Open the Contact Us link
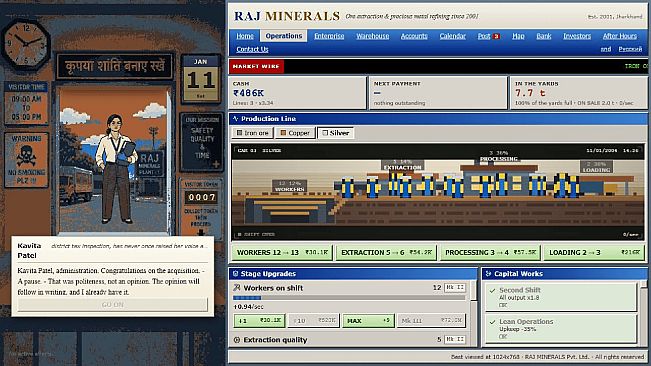Screen dimensions: 651x366 [252, 49]
